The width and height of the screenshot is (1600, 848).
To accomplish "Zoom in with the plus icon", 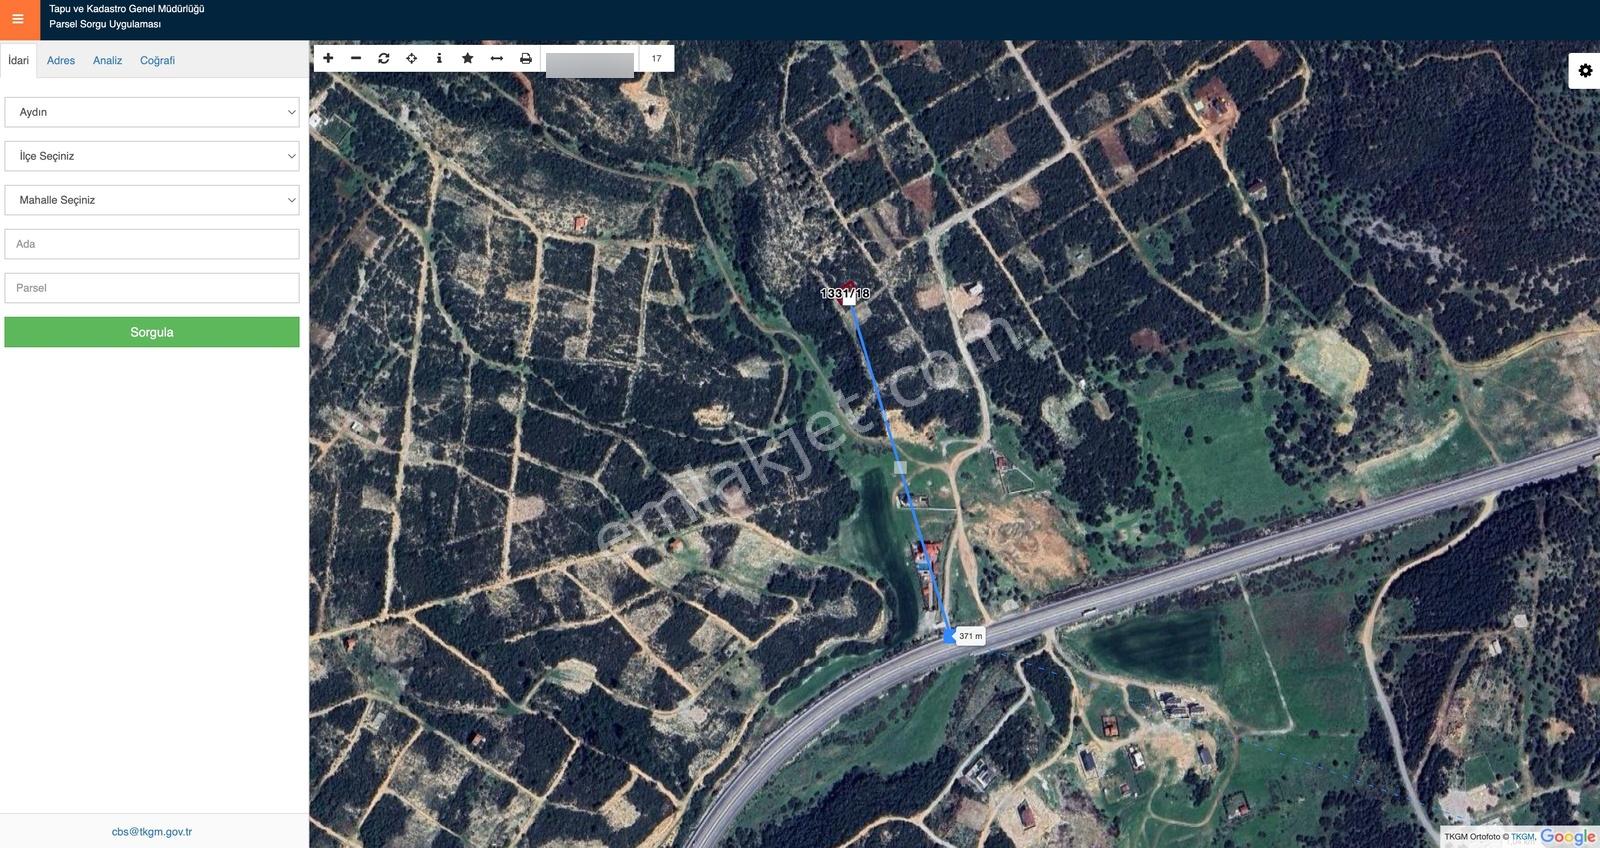I will (328, 58).
